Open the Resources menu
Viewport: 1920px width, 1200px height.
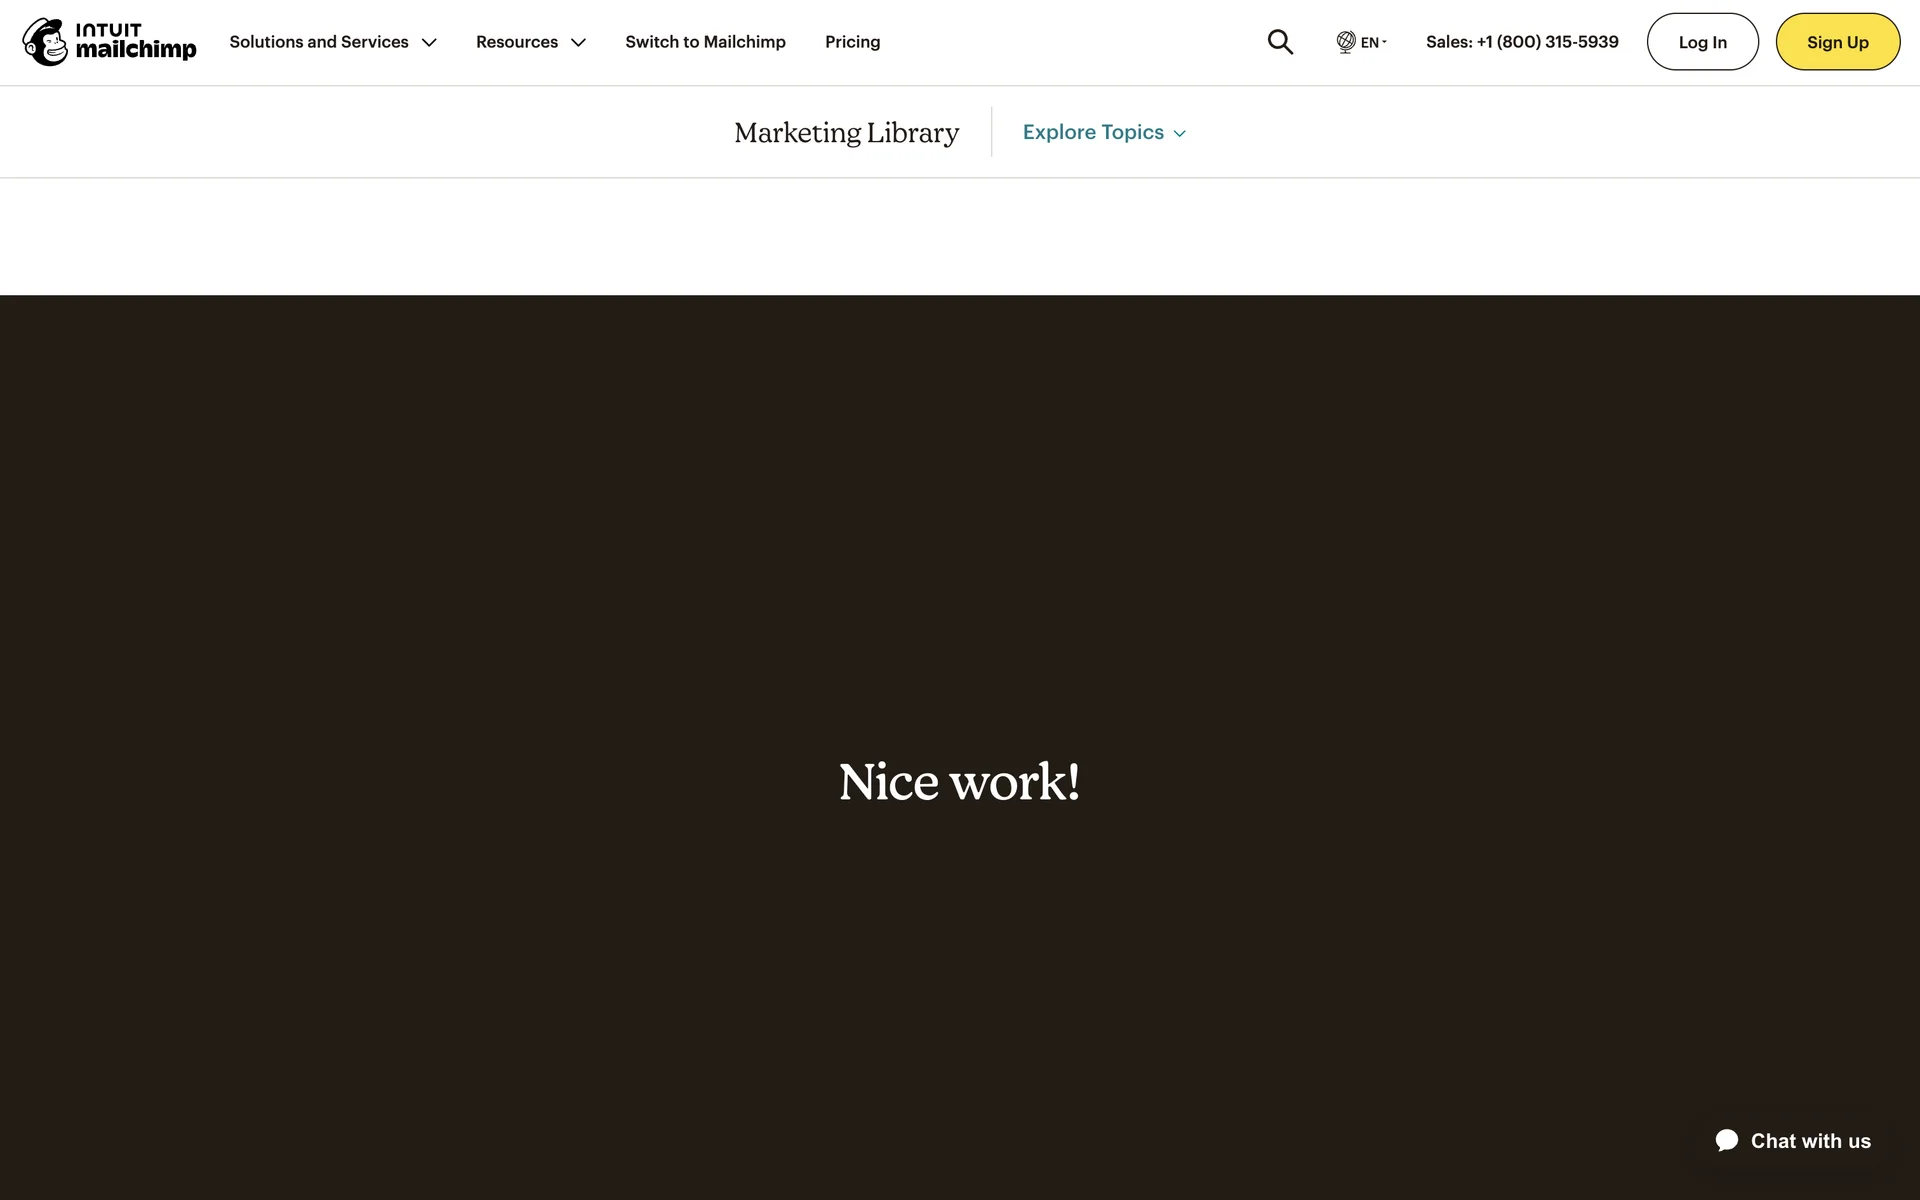tap(517, 42)
